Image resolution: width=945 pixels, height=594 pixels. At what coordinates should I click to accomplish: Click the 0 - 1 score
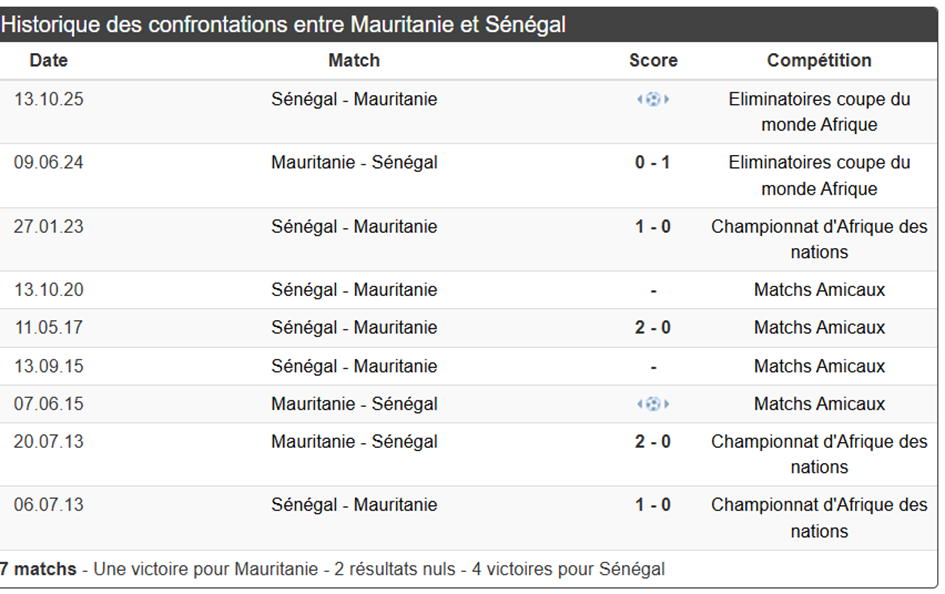653,162
